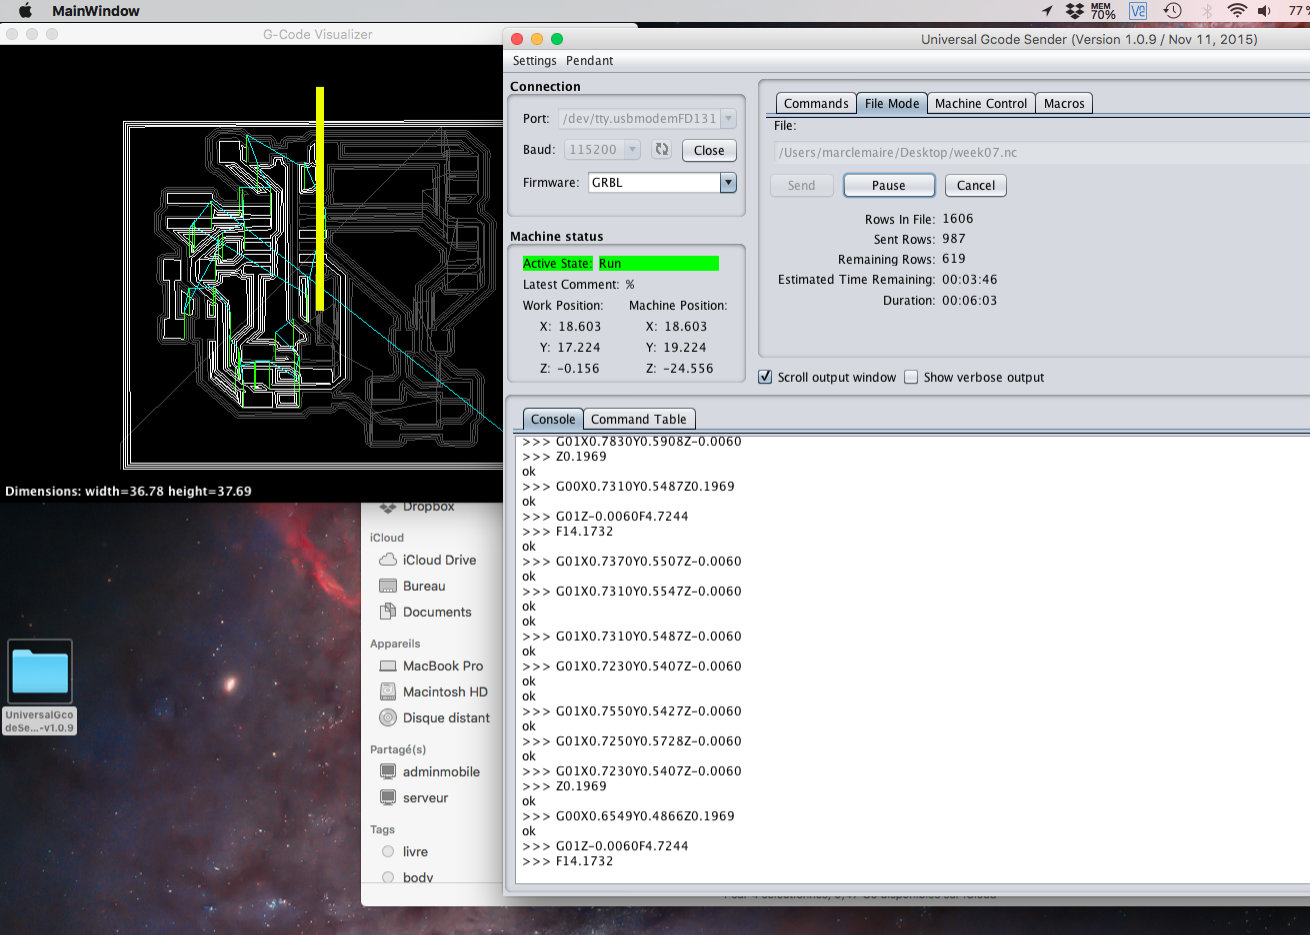1310x935 pixels.
Task: Cancel the G-code job
Action: [976, 185]
